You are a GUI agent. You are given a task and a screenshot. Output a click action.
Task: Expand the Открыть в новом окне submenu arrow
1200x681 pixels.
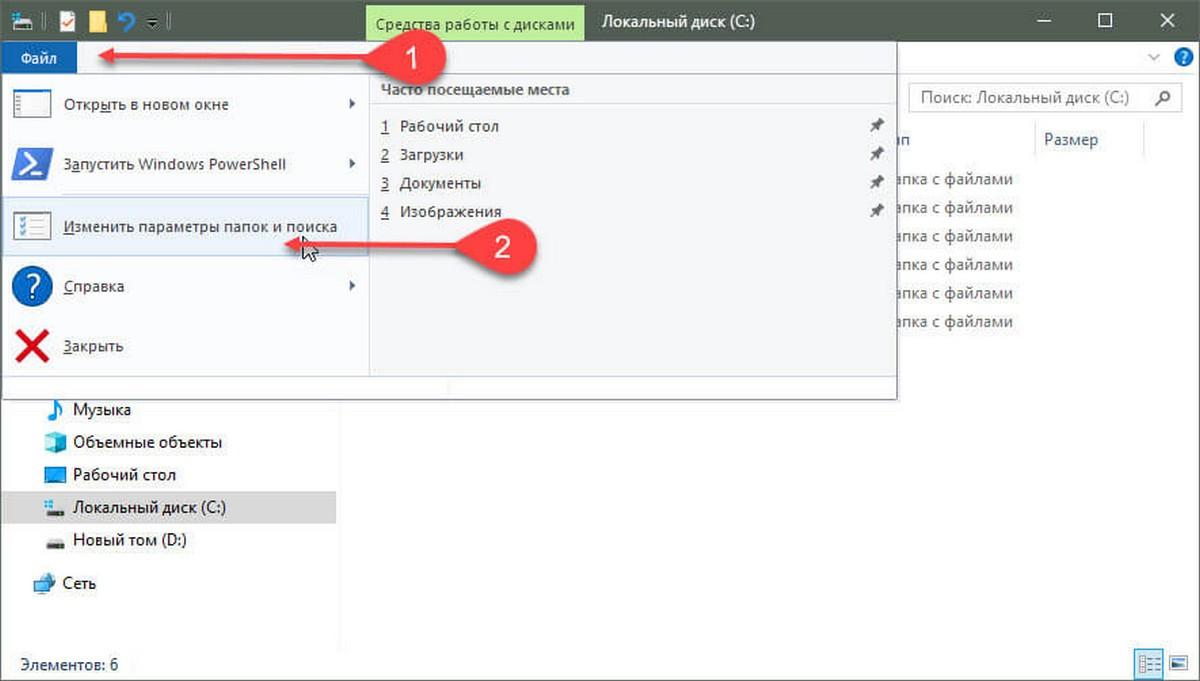pyautogui.click(x=352, y=104)
